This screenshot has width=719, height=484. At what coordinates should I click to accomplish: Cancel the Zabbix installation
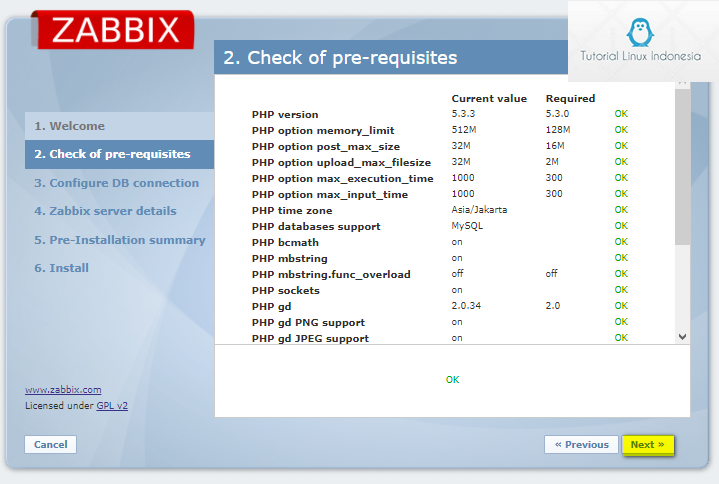point(50,445)
